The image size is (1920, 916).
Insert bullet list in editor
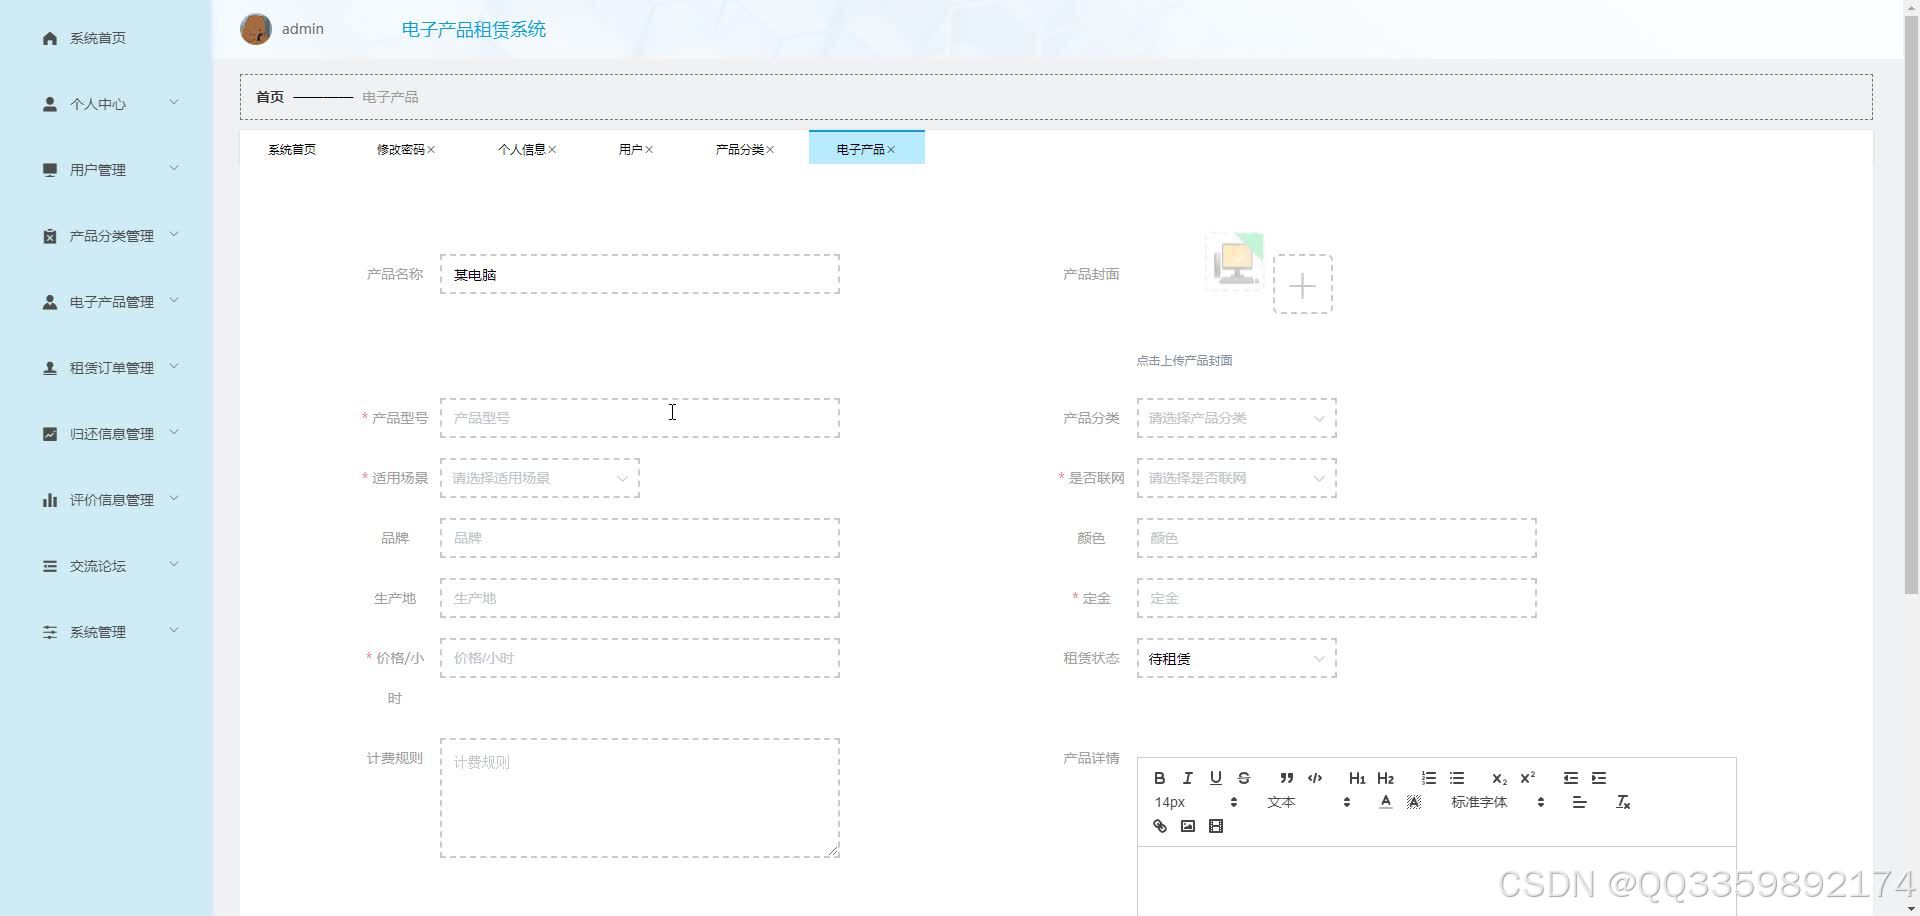click(x=1456, y=778)
